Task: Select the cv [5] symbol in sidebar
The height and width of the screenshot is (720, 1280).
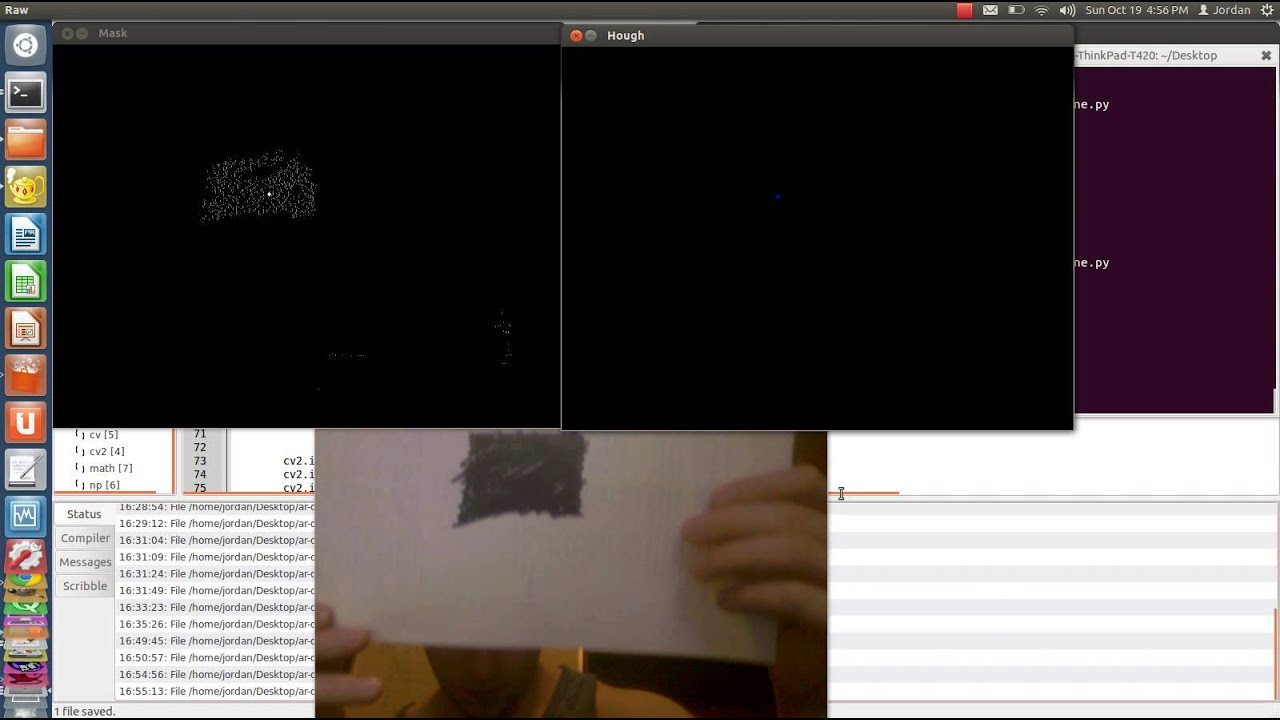Action: click(x=103, y=435)
